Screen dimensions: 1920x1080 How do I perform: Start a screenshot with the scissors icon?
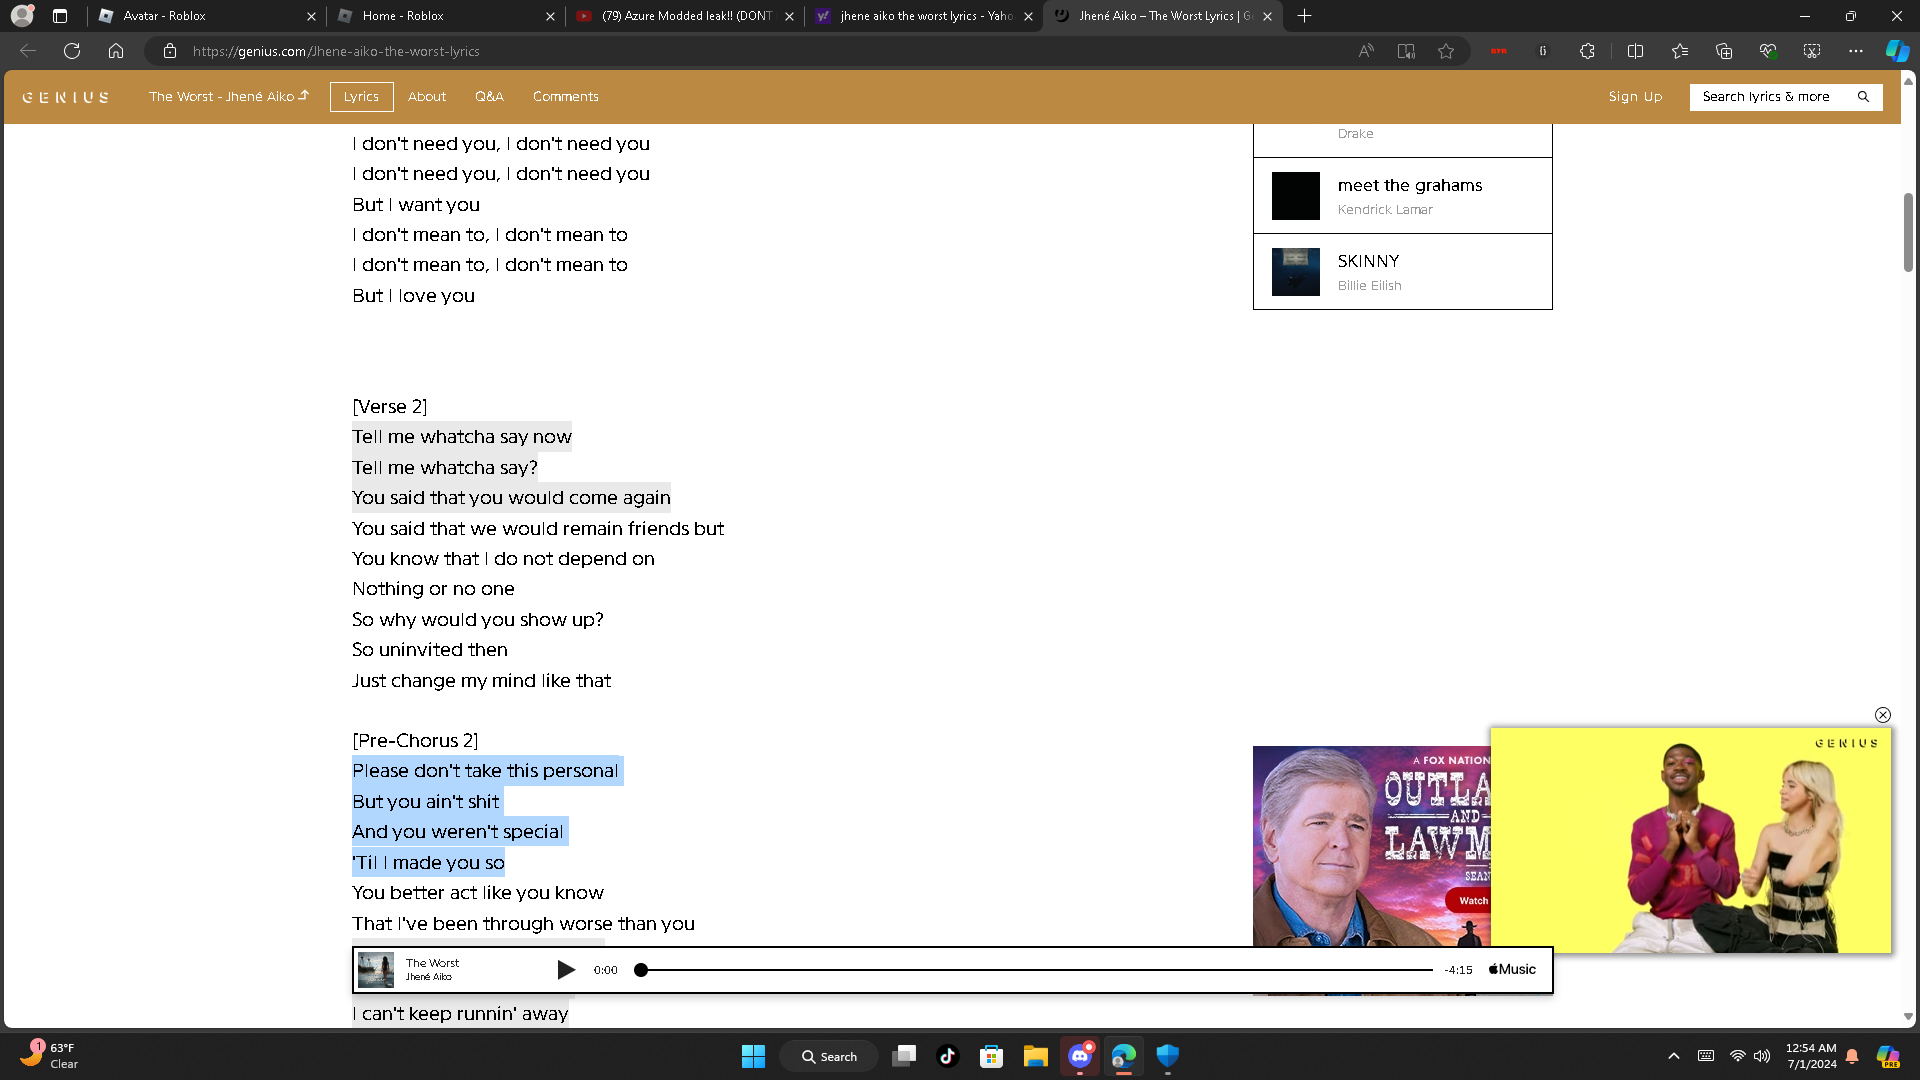click(x=1812, y=51)
